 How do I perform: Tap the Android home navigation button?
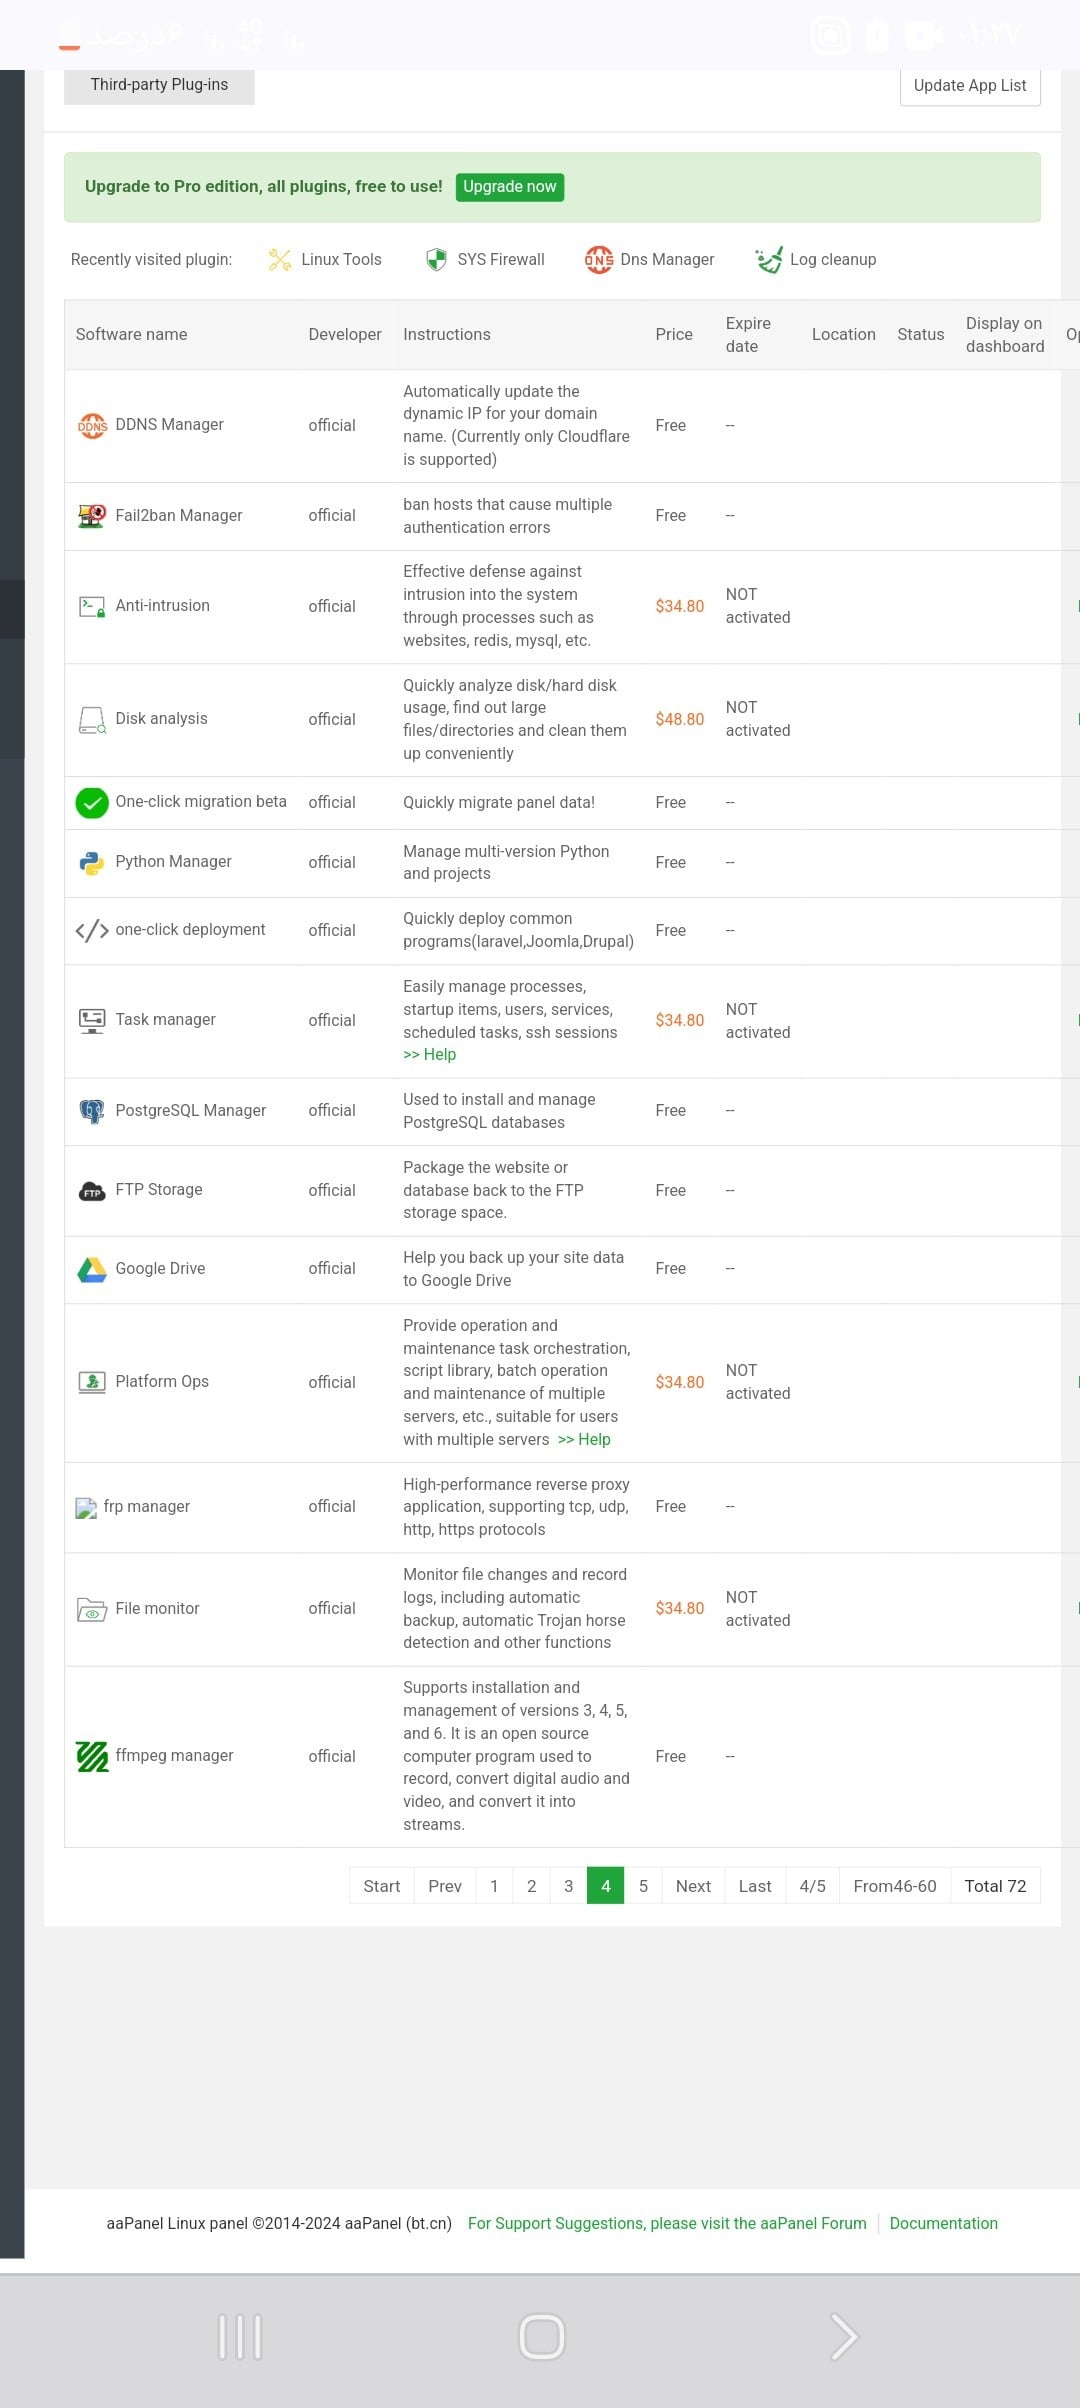[542, 2337]
